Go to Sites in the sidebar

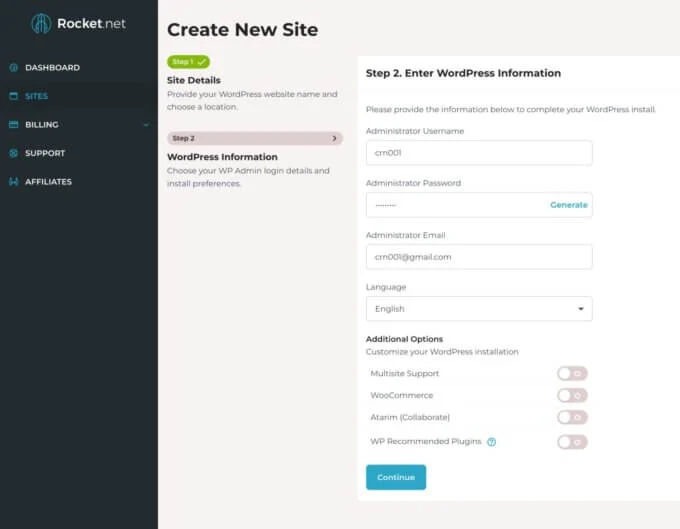36,96
